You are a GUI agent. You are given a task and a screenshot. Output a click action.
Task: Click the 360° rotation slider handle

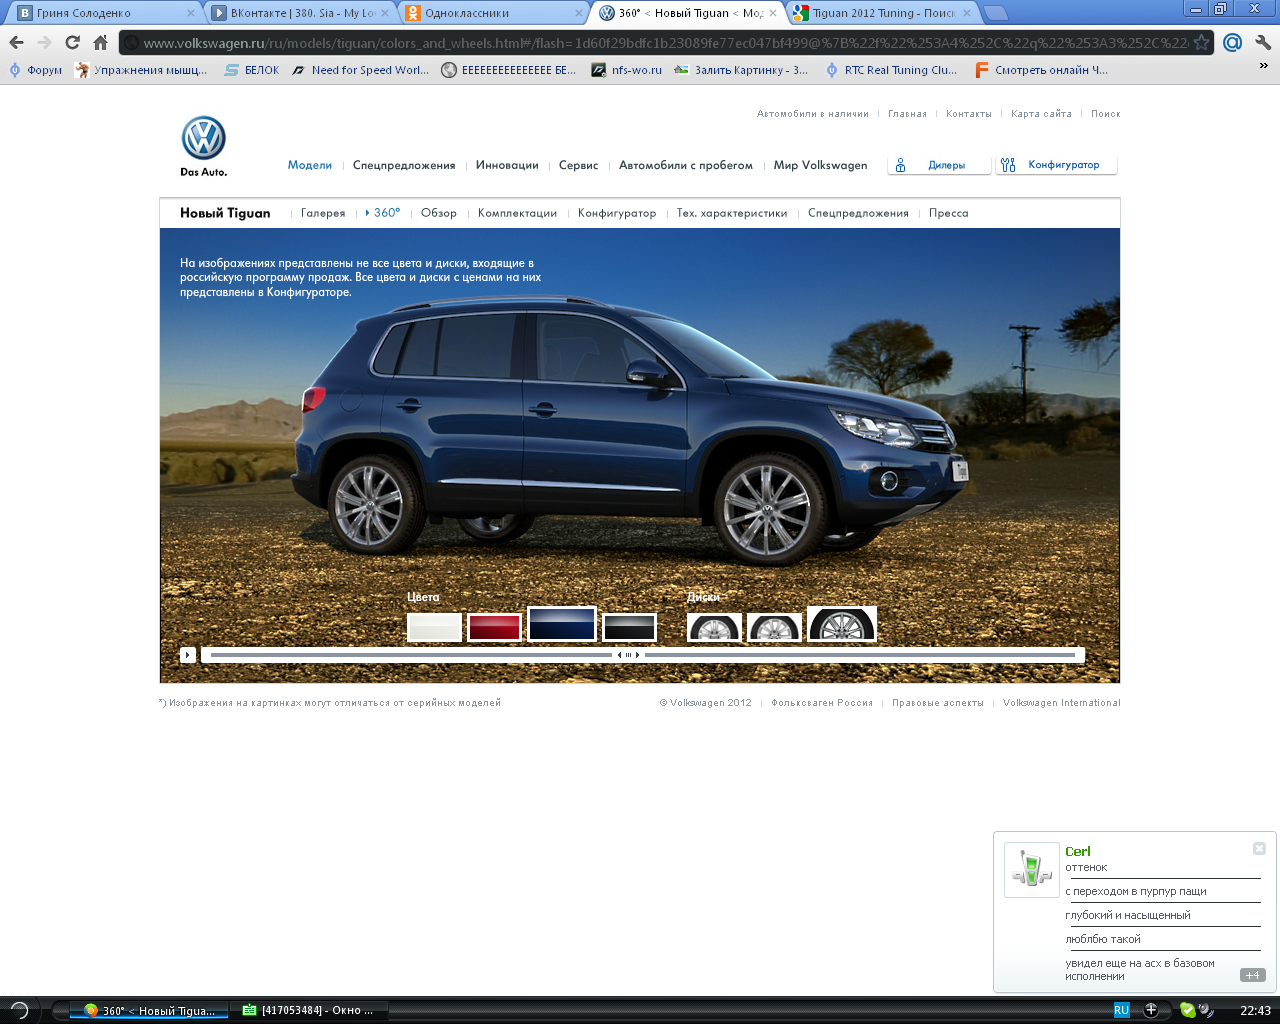[629, 655]
